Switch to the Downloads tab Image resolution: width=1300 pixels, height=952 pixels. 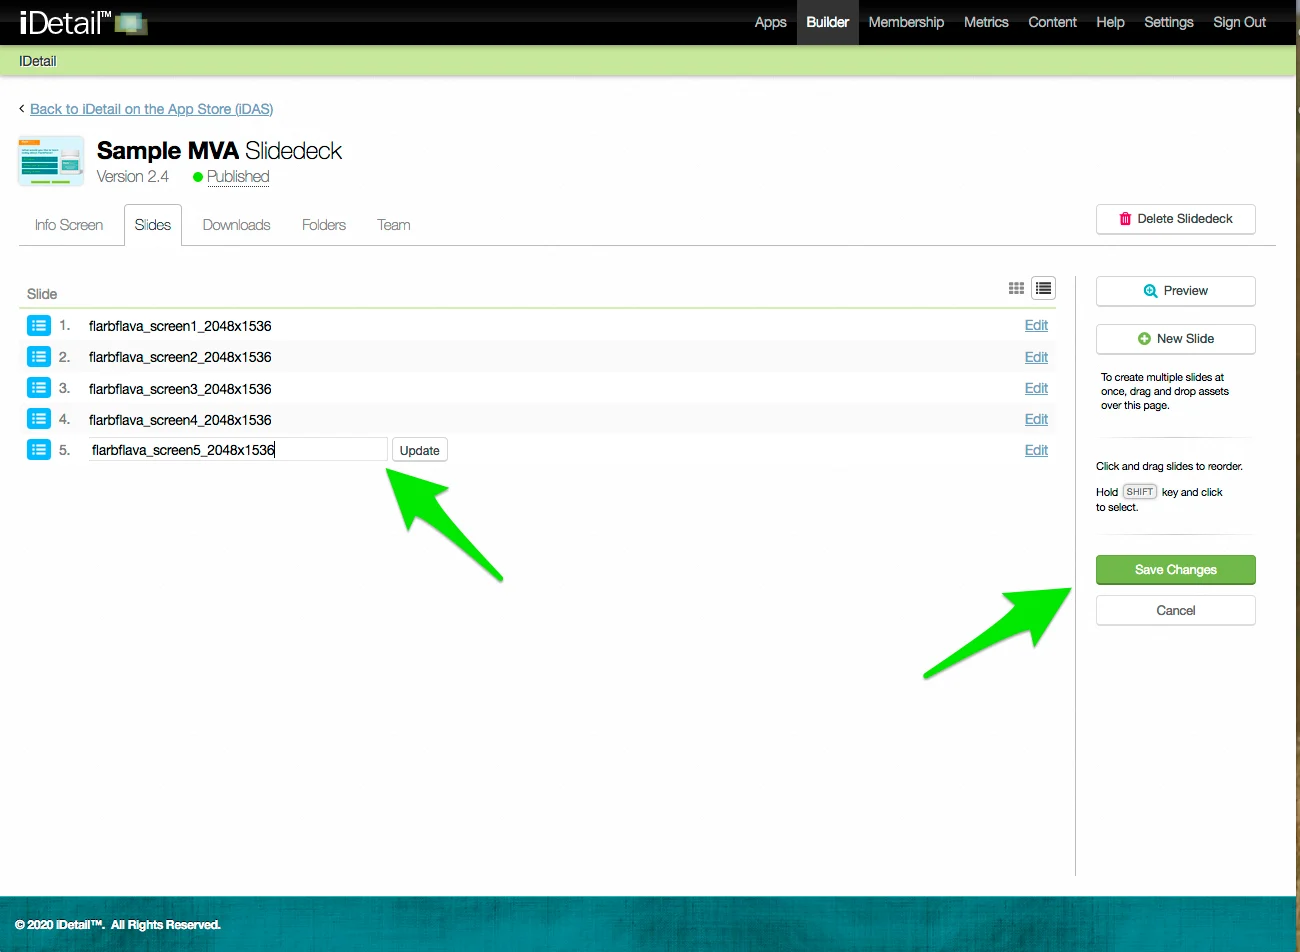point(237,225)
